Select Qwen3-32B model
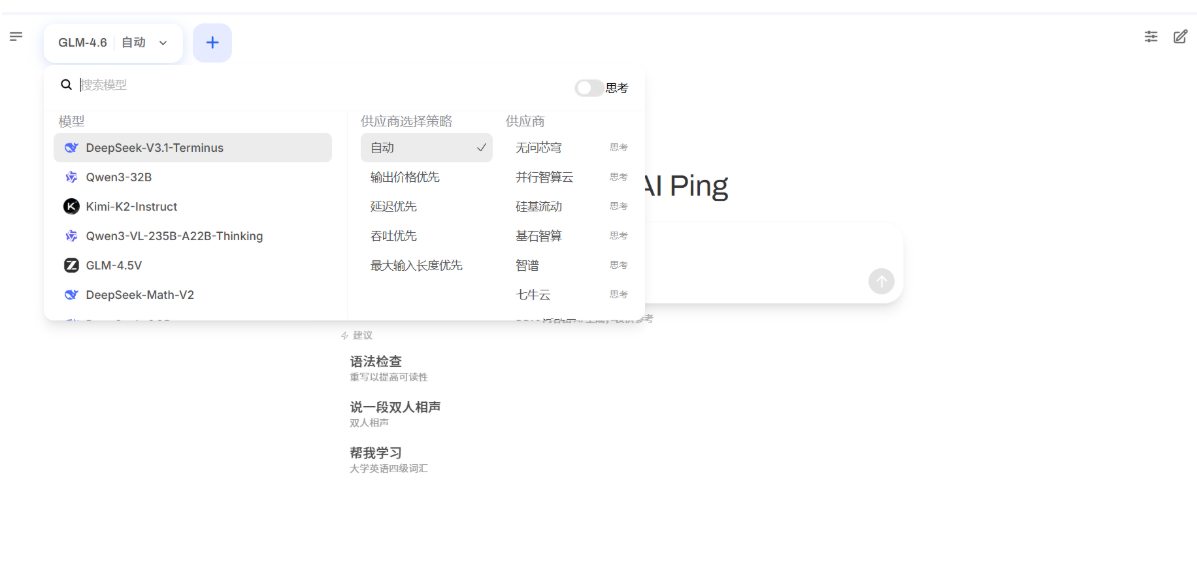The height and width of the screenshot is (572, 1197). (x=192, y=177)
